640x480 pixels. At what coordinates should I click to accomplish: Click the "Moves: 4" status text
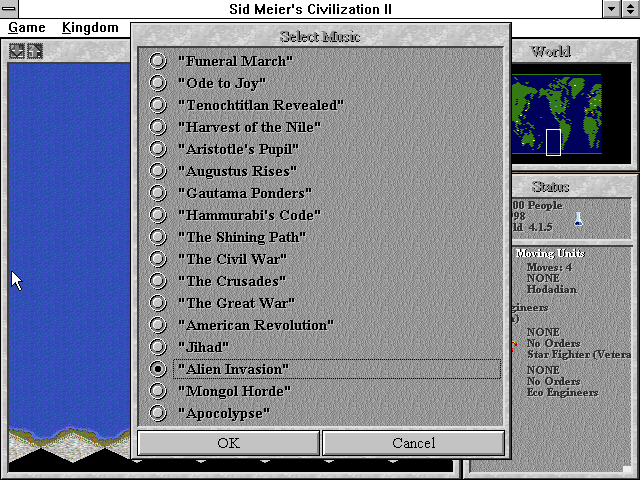point(549,268)
